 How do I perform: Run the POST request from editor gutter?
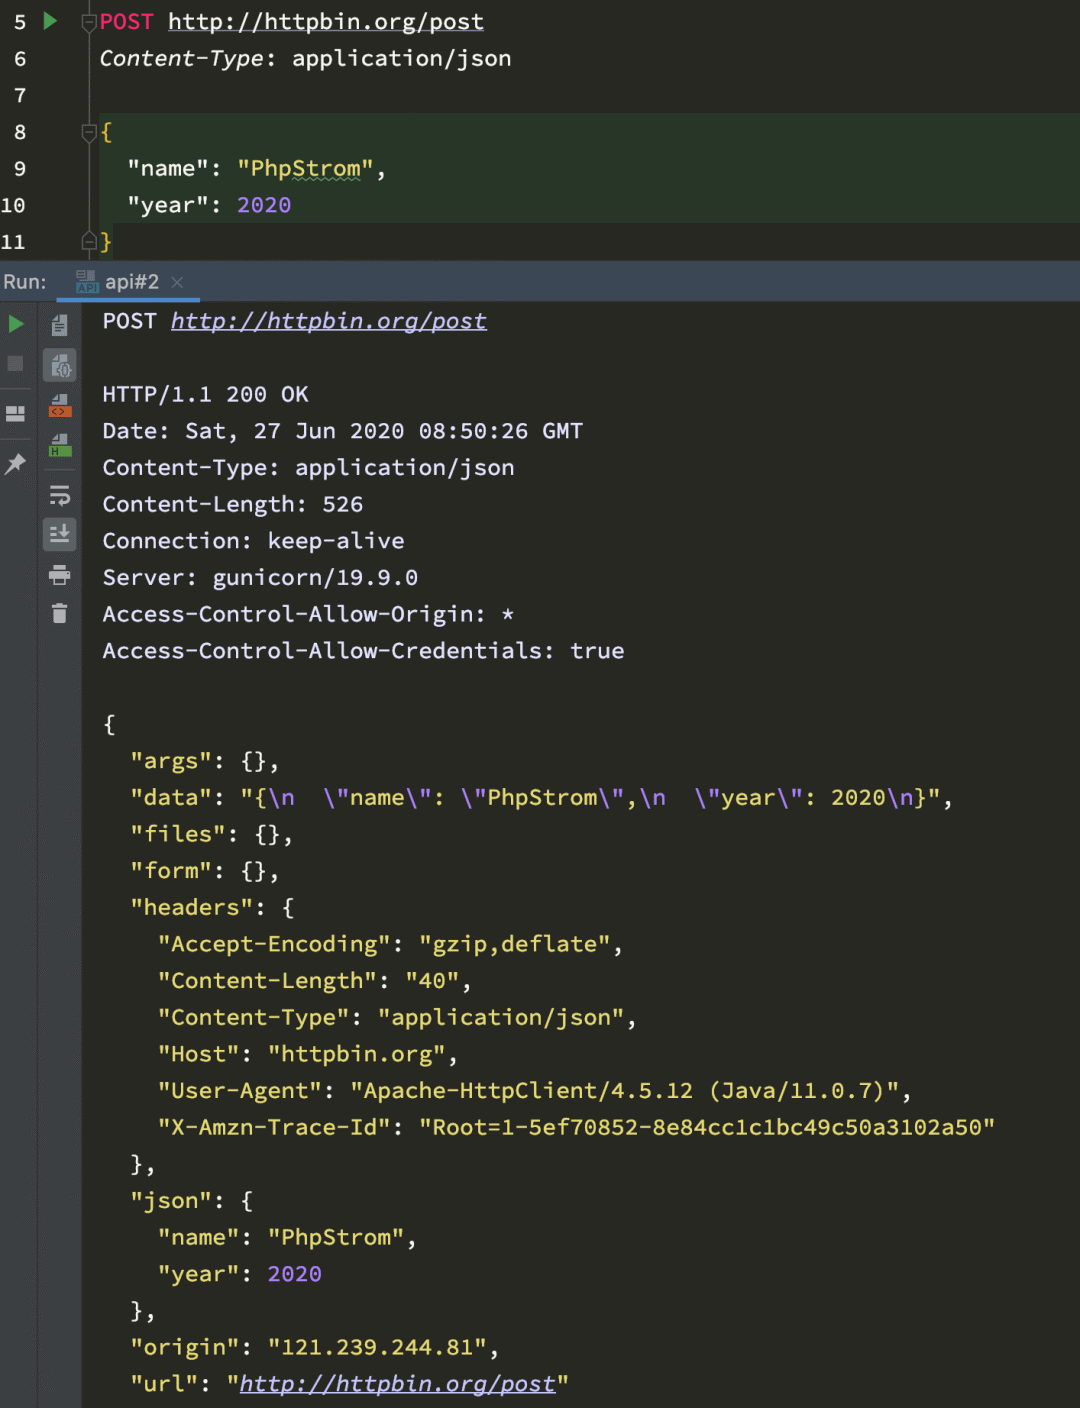(x=50, y=21)
